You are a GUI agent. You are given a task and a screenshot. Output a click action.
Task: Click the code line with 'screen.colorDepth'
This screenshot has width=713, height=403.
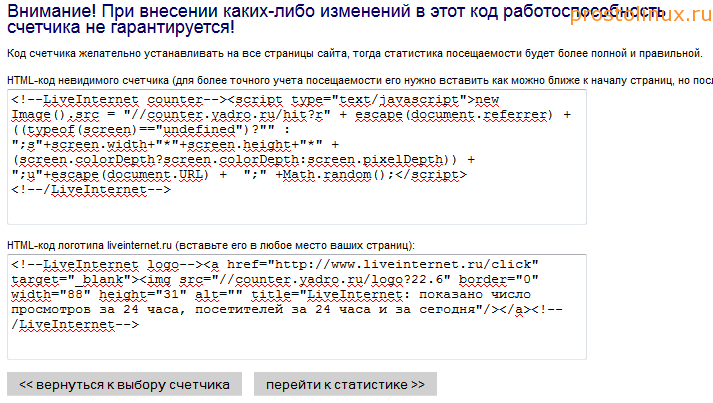[x=243, y=160]
